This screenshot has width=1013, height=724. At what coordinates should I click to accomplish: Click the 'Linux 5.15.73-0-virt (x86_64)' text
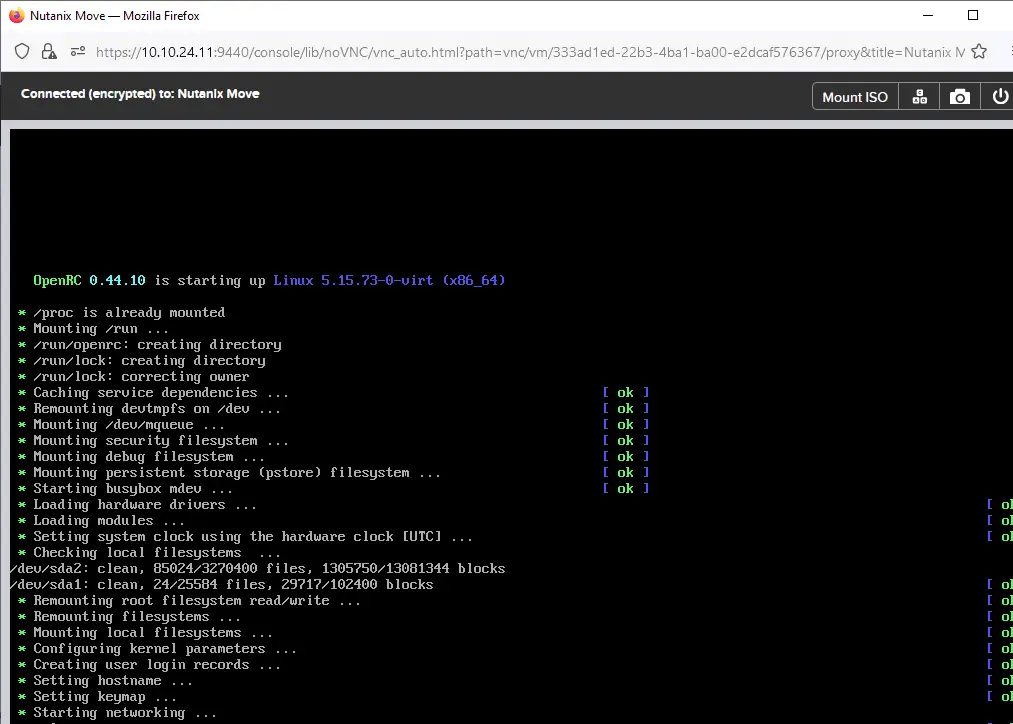pyautogui.click(x=389, y=280)
